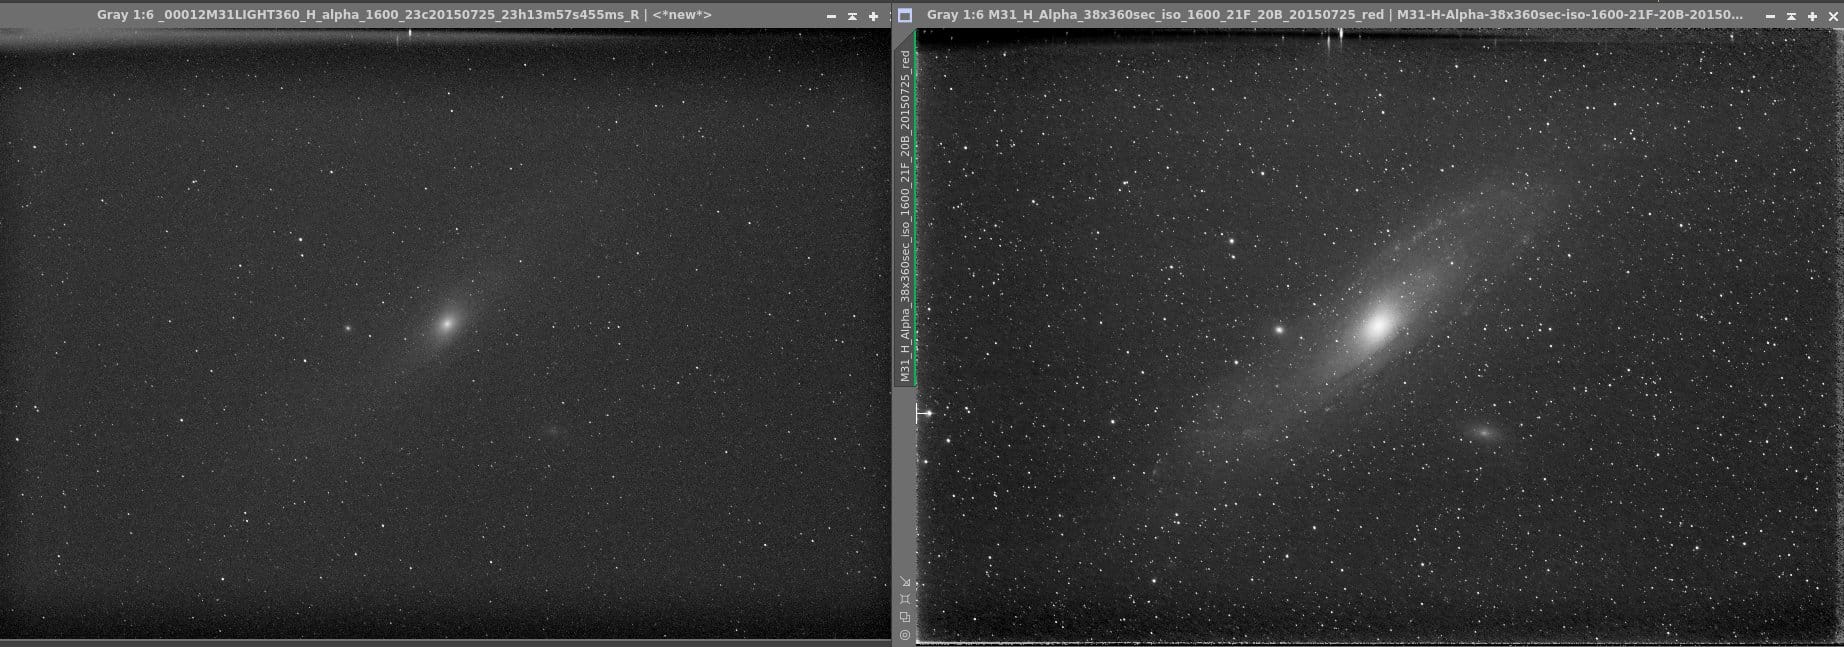Click the four-corner fit view icon
This screenshot has height=647, width=1844.
point(905,599)
